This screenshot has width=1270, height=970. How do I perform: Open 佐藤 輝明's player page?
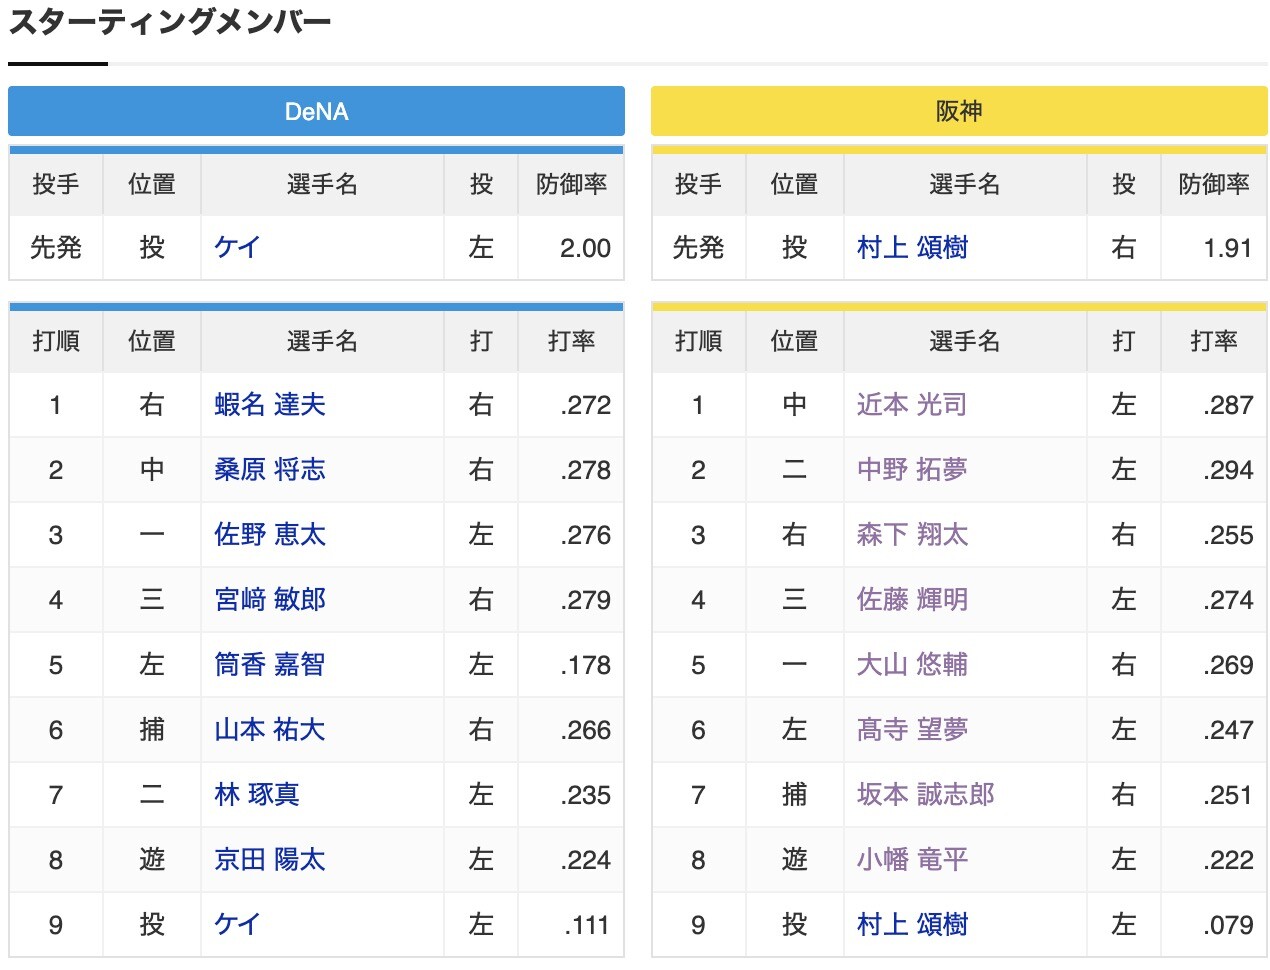912,600
